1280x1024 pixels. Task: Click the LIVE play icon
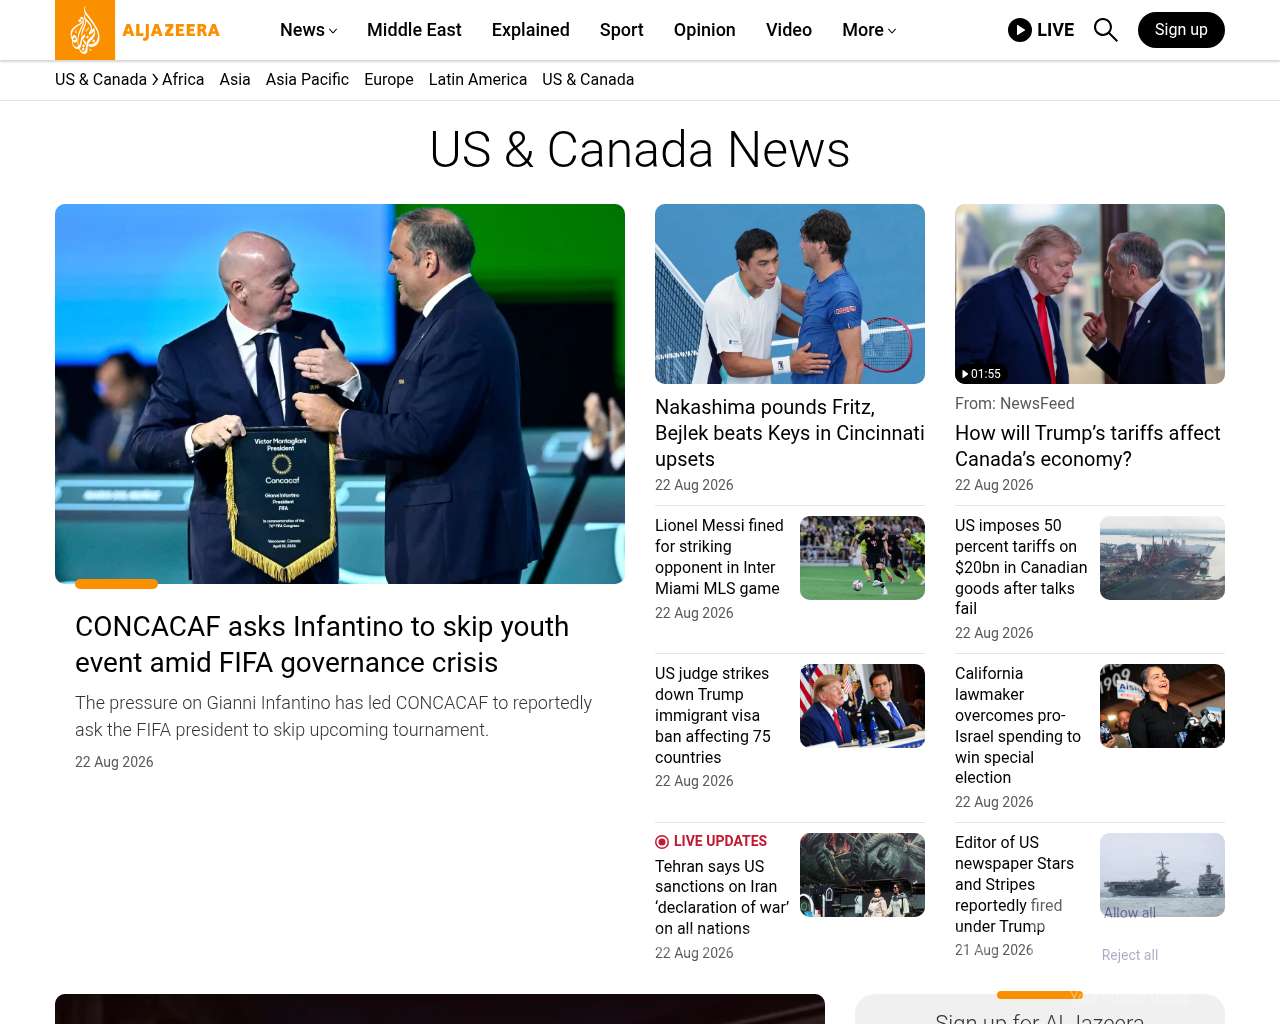click(1020, 30)
